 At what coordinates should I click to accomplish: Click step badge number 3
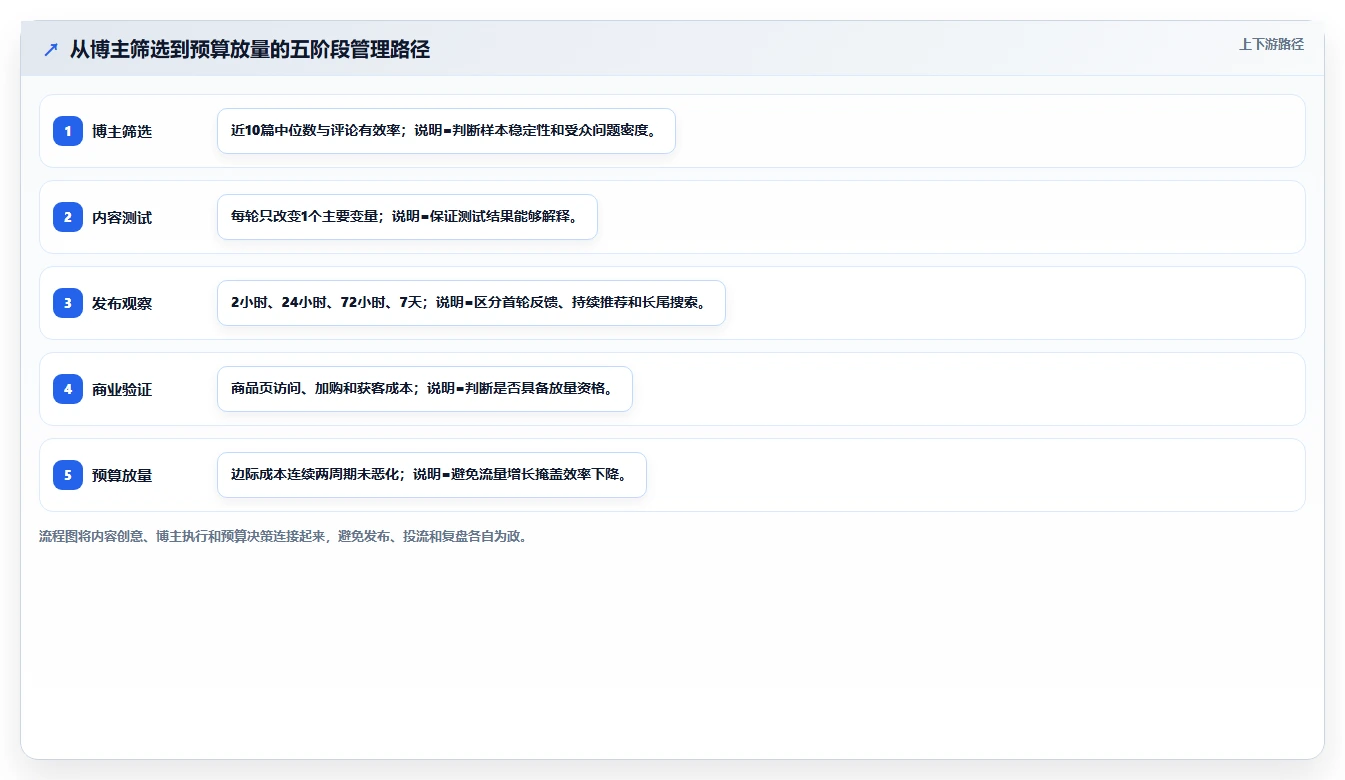click(68, 303)
